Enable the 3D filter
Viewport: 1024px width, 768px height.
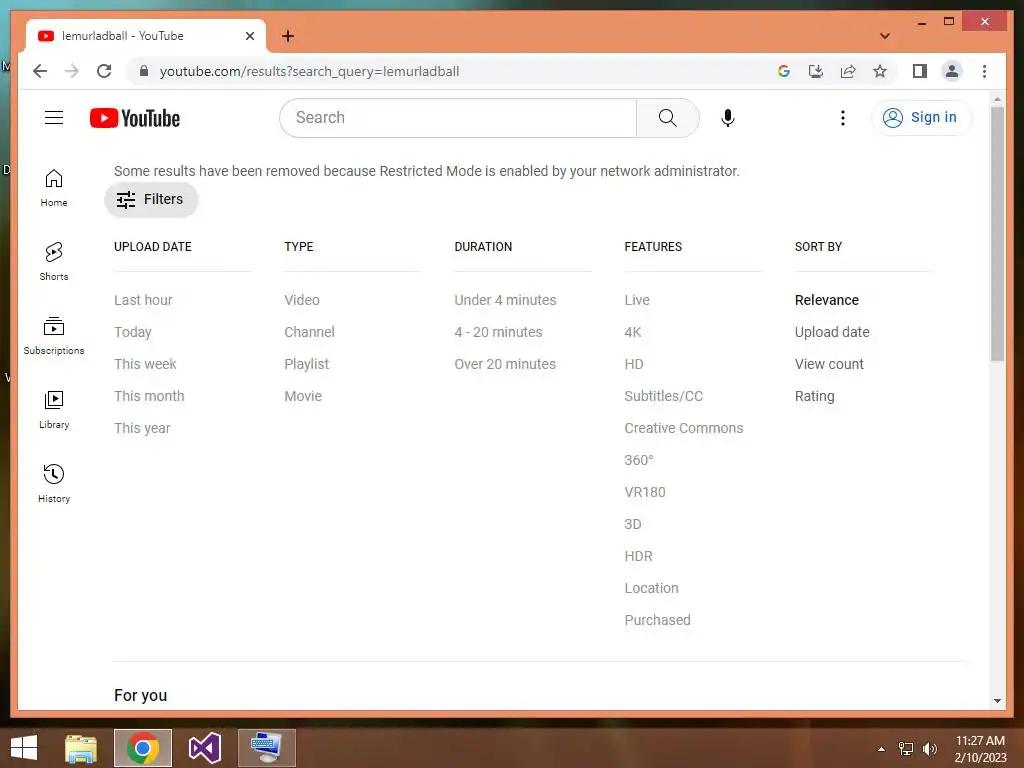633,524
